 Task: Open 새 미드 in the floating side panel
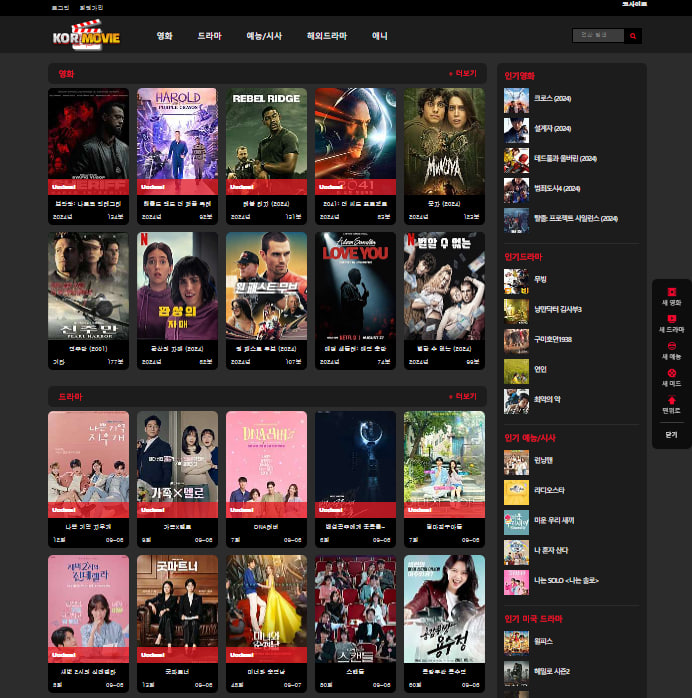[671, 378]
